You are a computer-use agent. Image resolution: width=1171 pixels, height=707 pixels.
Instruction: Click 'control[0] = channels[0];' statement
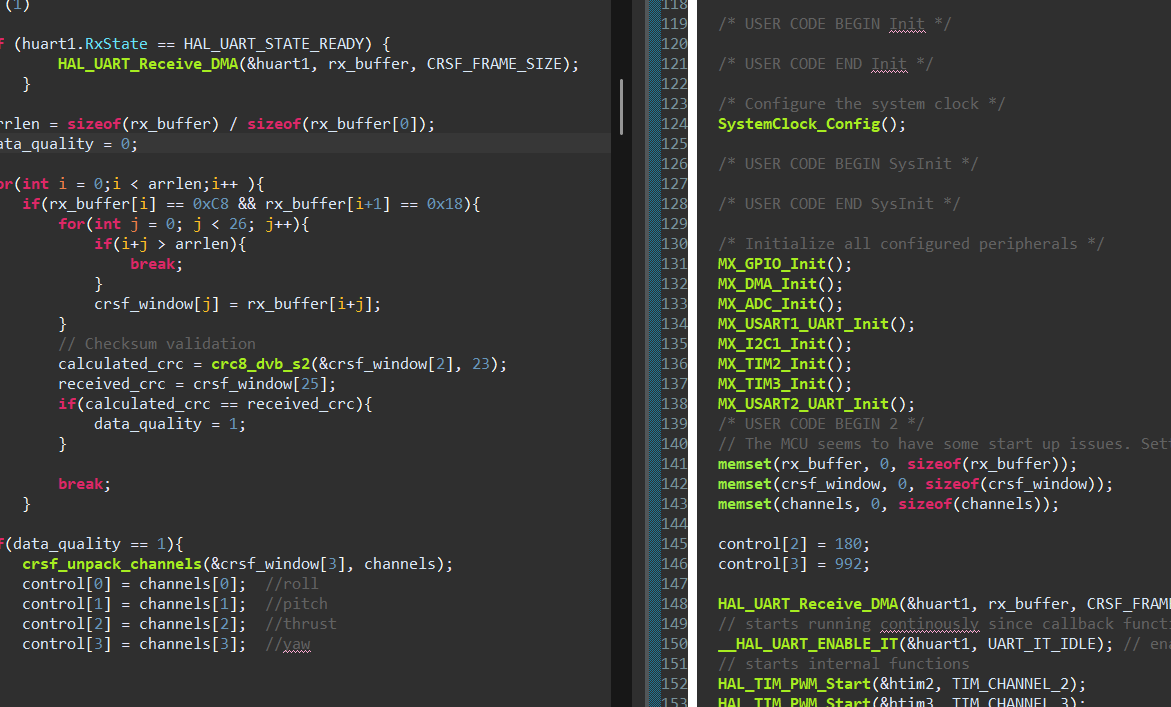coord(134,584)
